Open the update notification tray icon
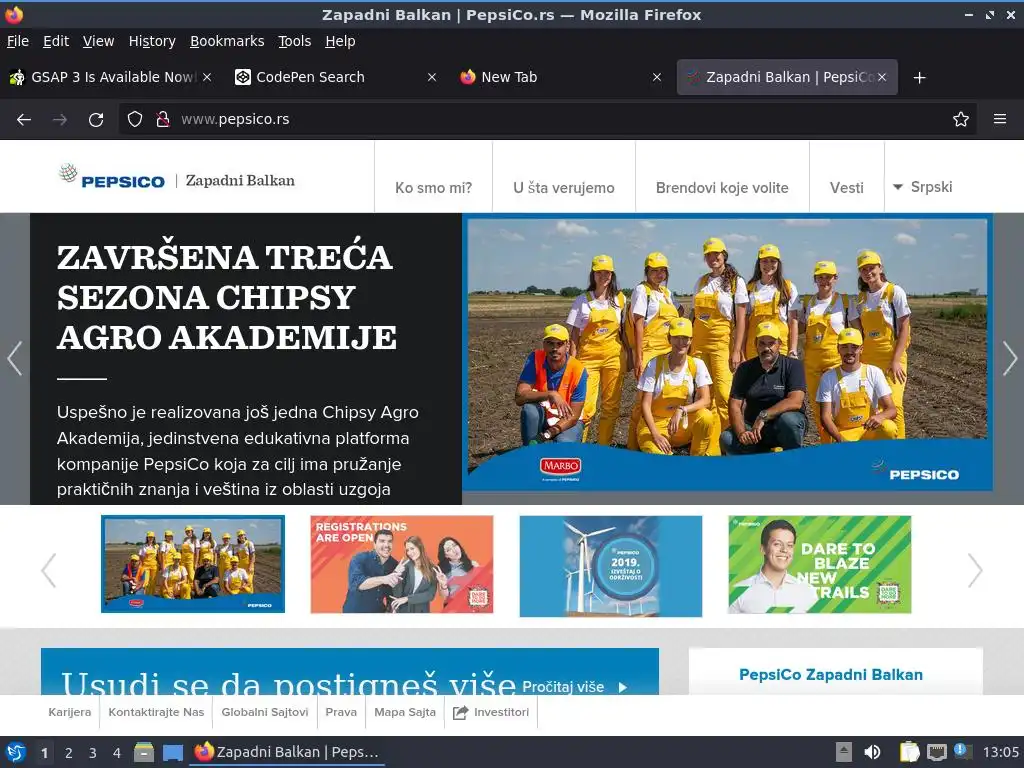 tap(962, 751)
